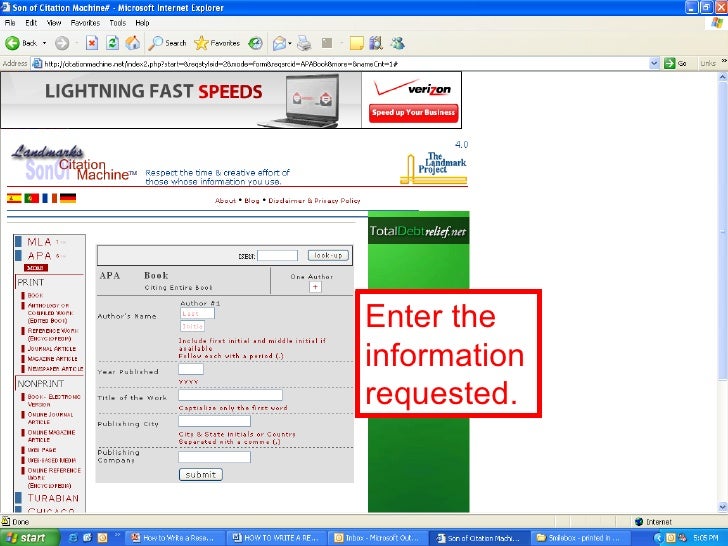
Task: Select Book under Print
Action: click(35, 295)
